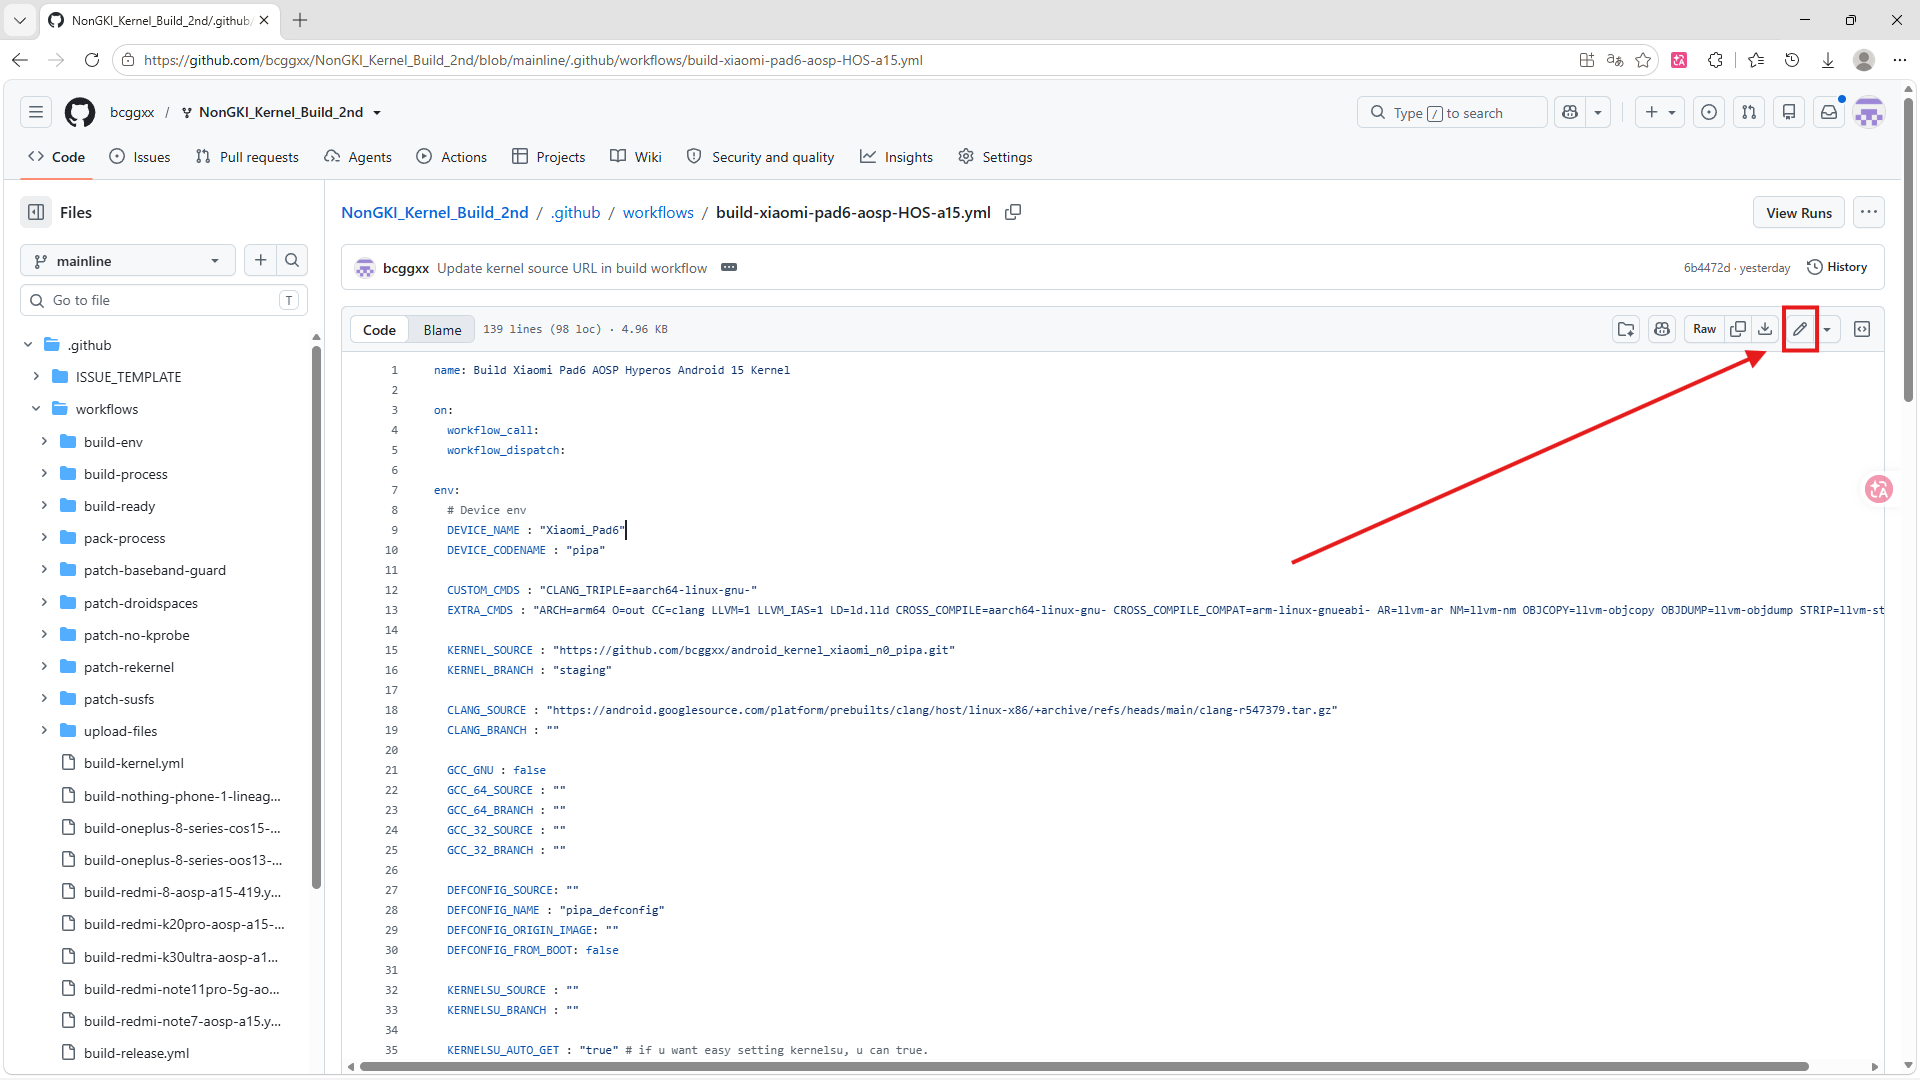The image size is (1920, 1080).
Task: Open browser extensions menu
Action: click(1716, 60)
